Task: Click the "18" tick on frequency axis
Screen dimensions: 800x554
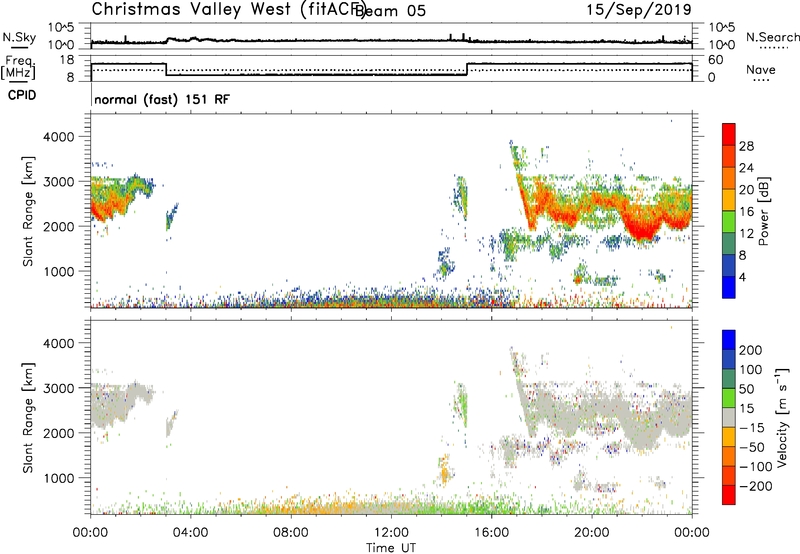Action: pos(67,60)
